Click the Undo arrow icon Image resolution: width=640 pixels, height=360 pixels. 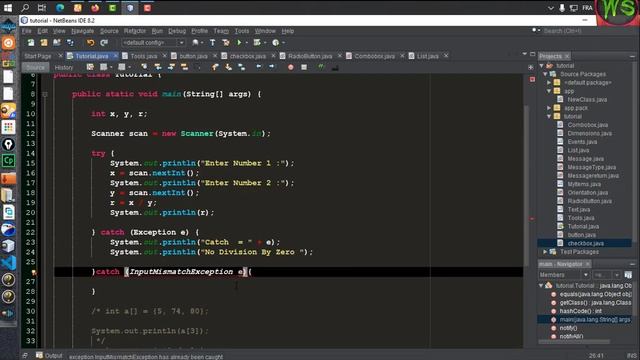[90, 42]
